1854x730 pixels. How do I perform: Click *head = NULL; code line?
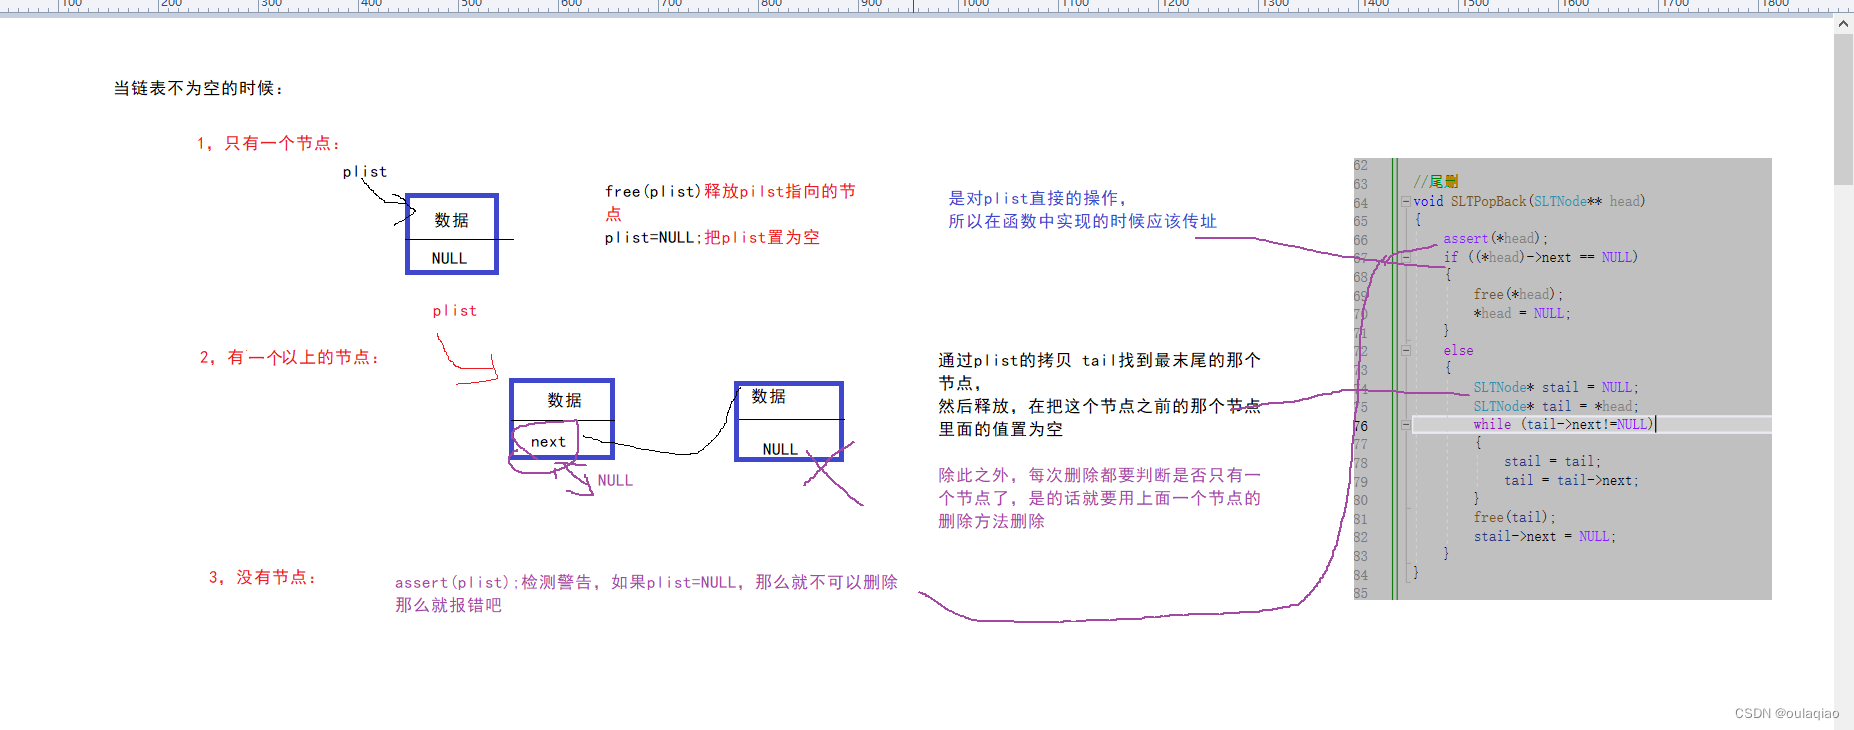click(1522, 313)
